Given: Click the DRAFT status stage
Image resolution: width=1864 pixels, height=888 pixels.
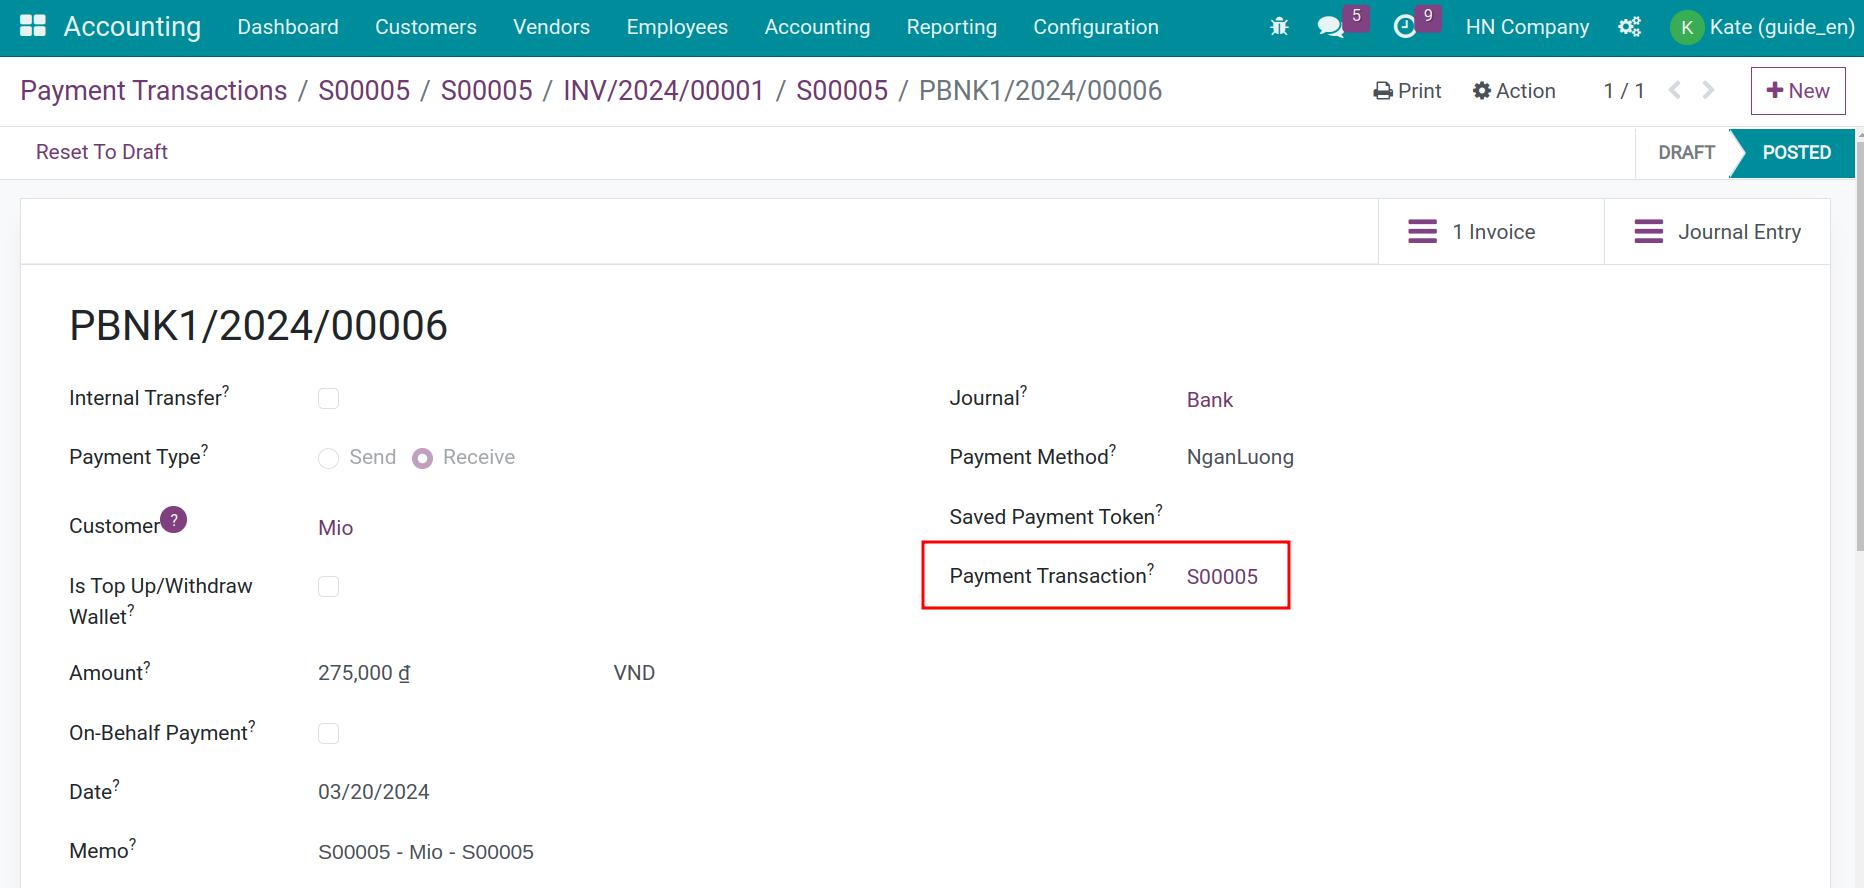Looking at the screenshot, I should click(x=1686, y=153).
